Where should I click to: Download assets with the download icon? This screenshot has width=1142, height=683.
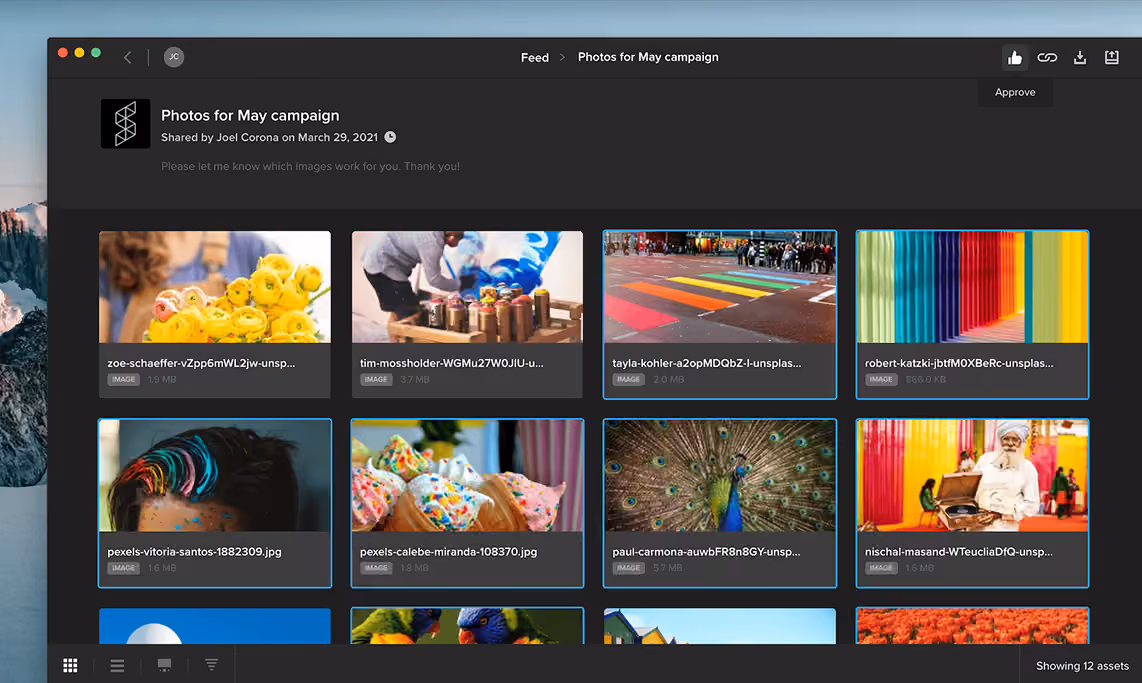pyautogui.click(x=1079, y=58)
